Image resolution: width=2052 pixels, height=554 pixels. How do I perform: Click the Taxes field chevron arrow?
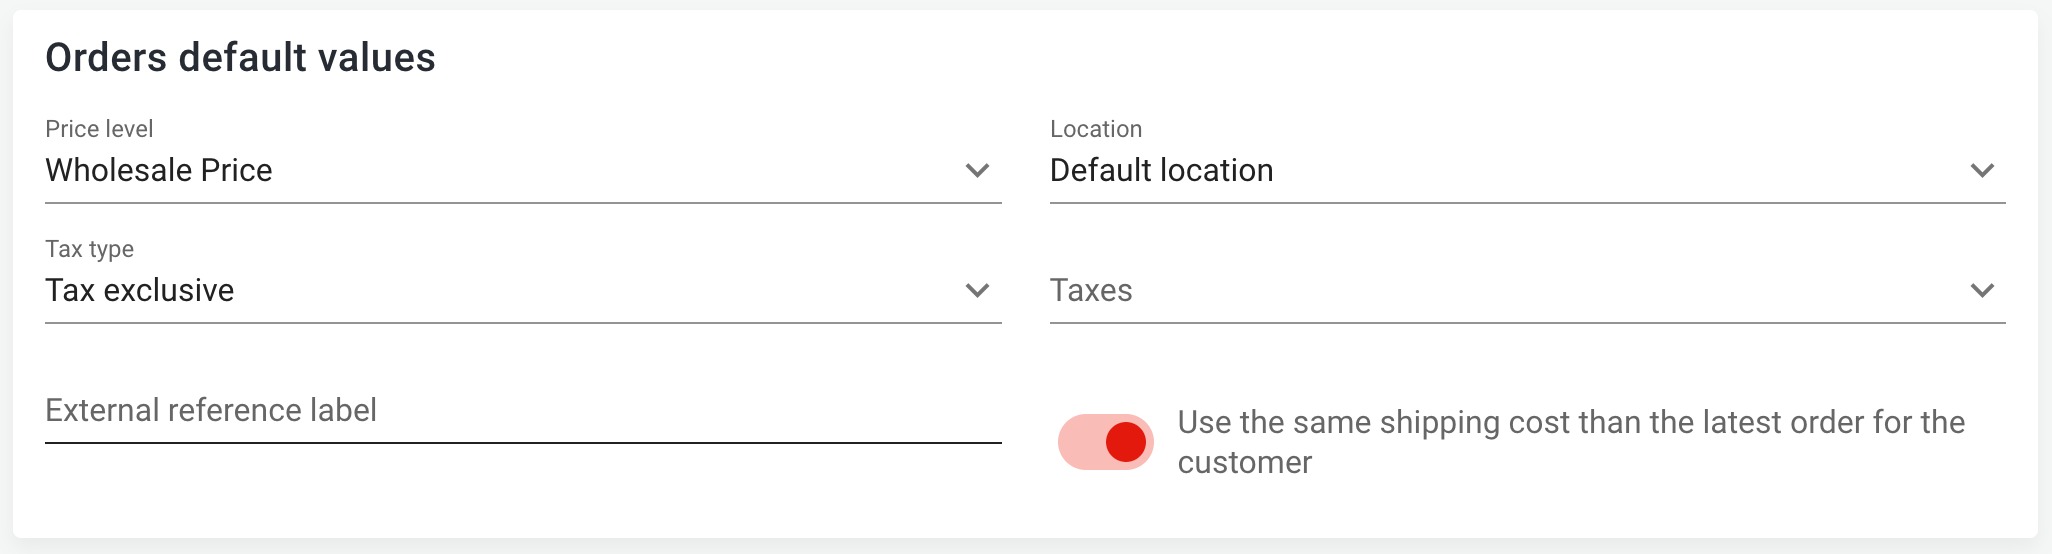point(1982,291)
